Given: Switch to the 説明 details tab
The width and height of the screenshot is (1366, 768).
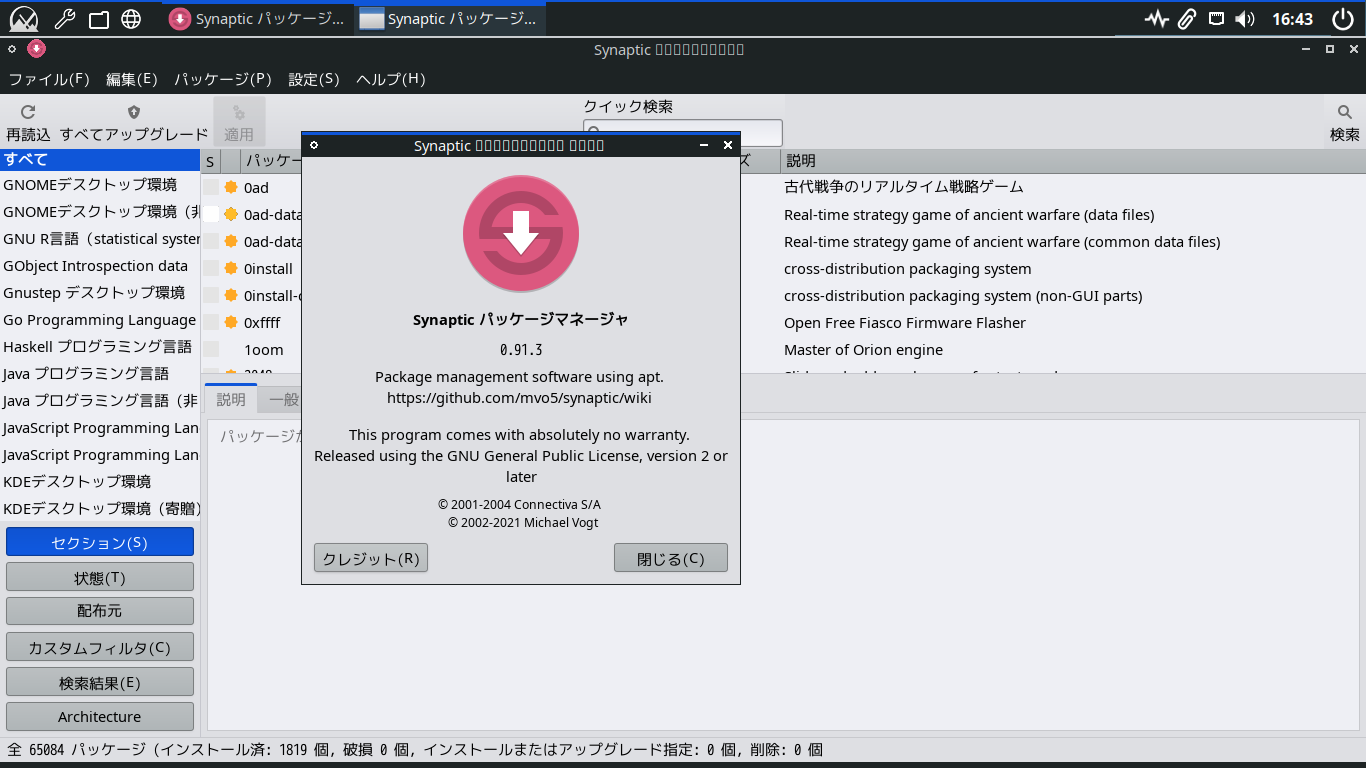Looking at the screenshot, I should [x=231, y=399].
